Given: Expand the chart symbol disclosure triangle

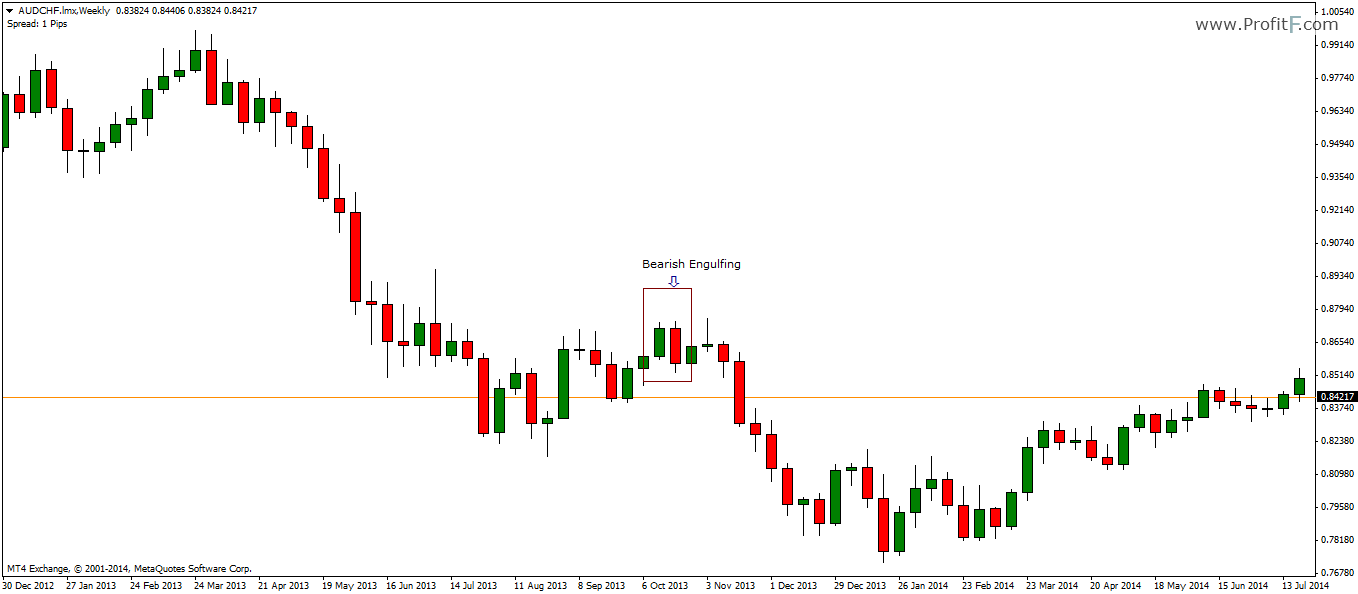Looking at the screenshot, I should click(10, 9).
